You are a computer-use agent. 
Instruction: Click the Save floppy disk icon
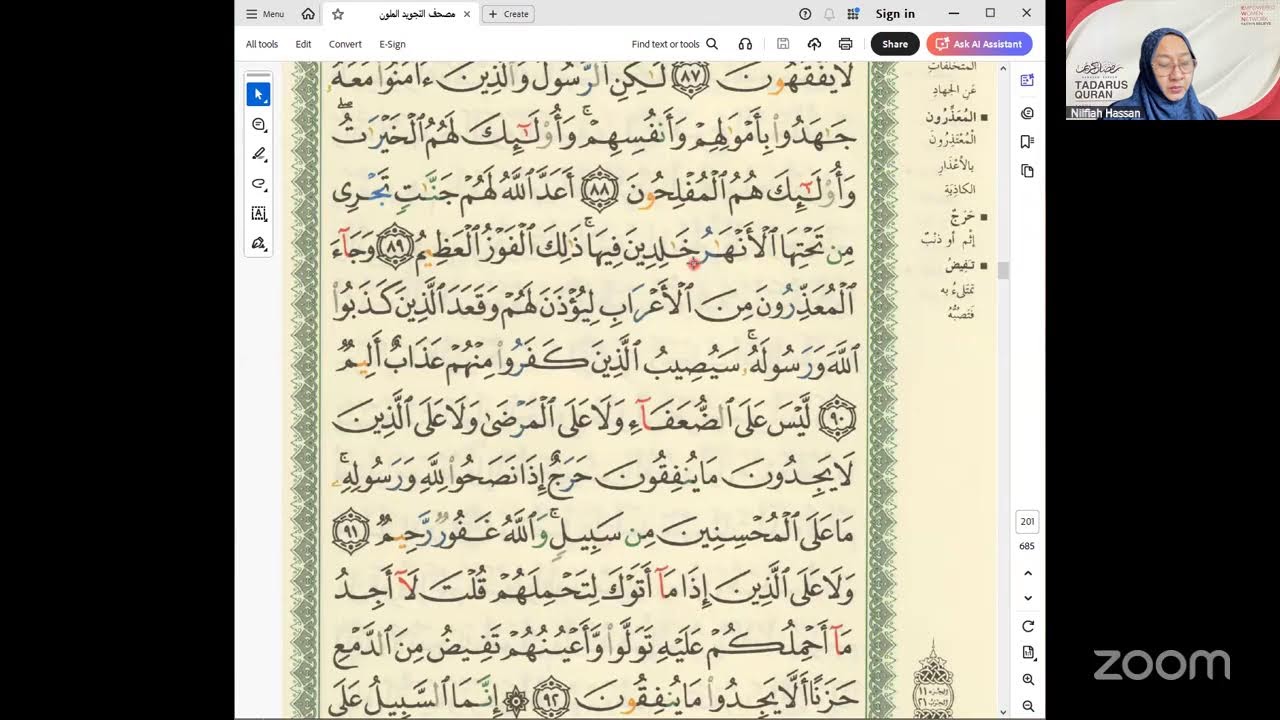[783, 44]
